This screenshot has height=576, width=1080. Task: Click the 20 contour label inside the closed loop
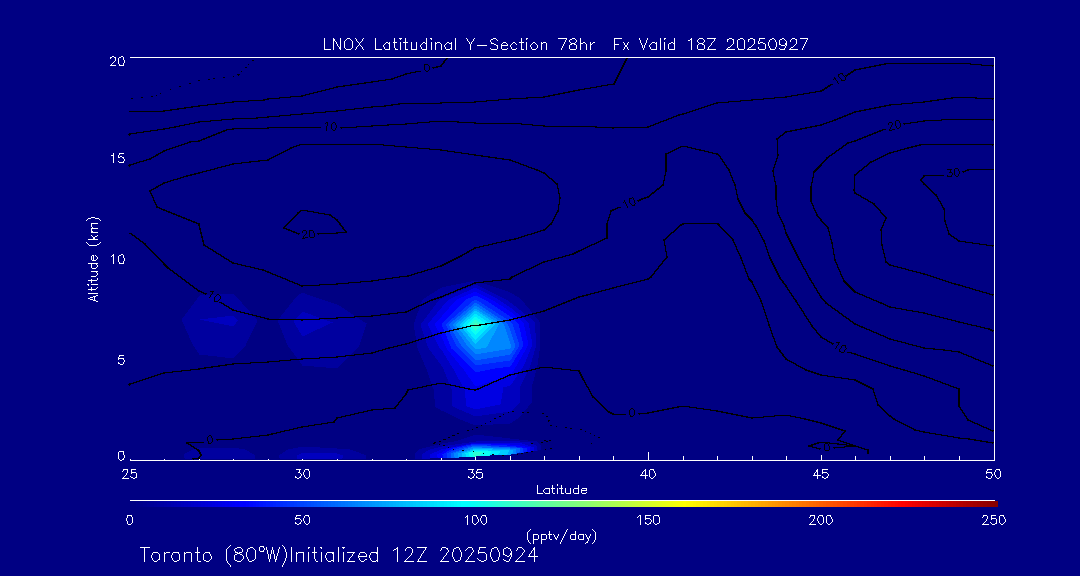tap(308, 234)
